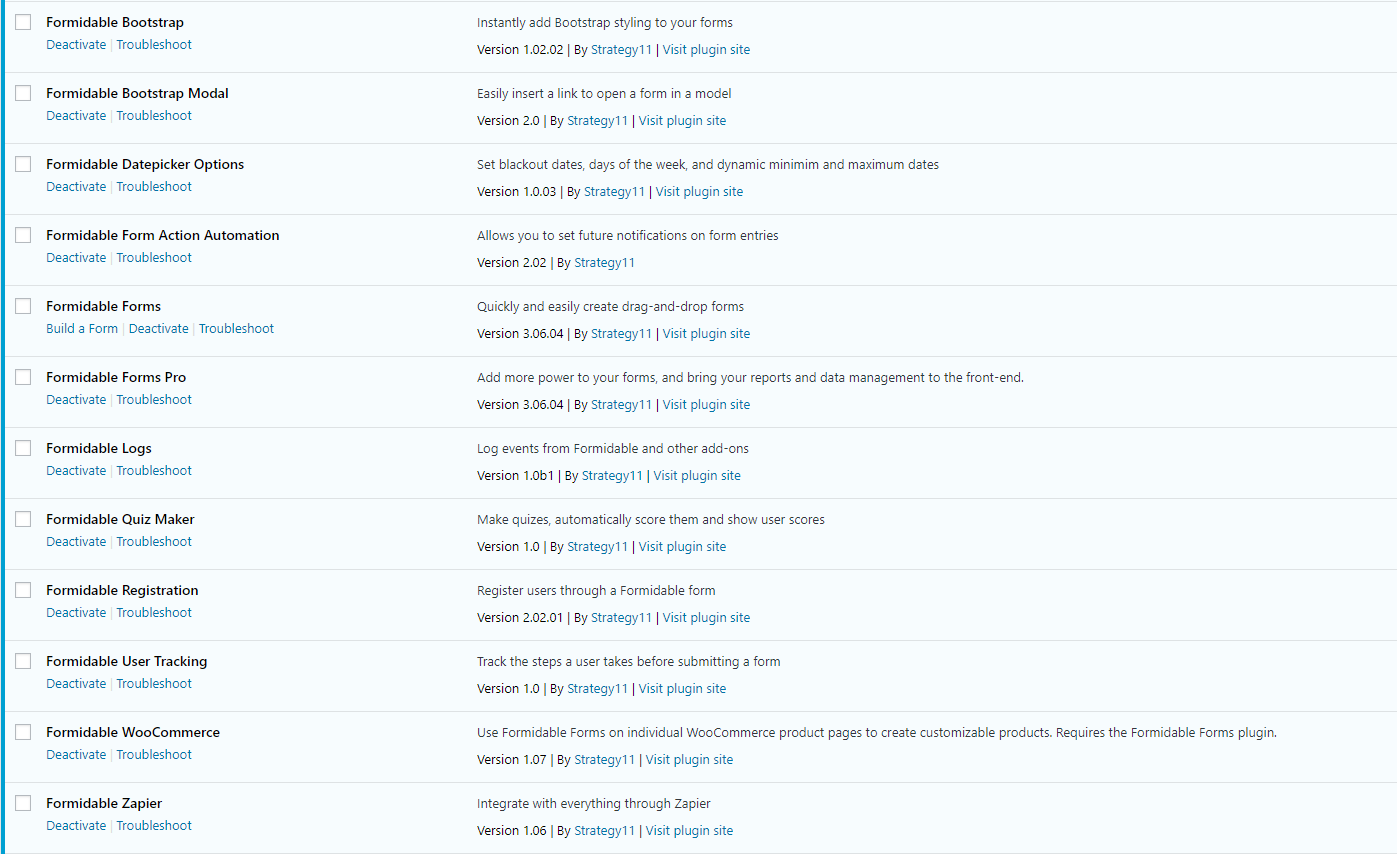Image resolution: width=1397 pixels, height=854 pixels.
Task: Visit plugin site for Formidable Logs
Action: (x=697, y=476)
